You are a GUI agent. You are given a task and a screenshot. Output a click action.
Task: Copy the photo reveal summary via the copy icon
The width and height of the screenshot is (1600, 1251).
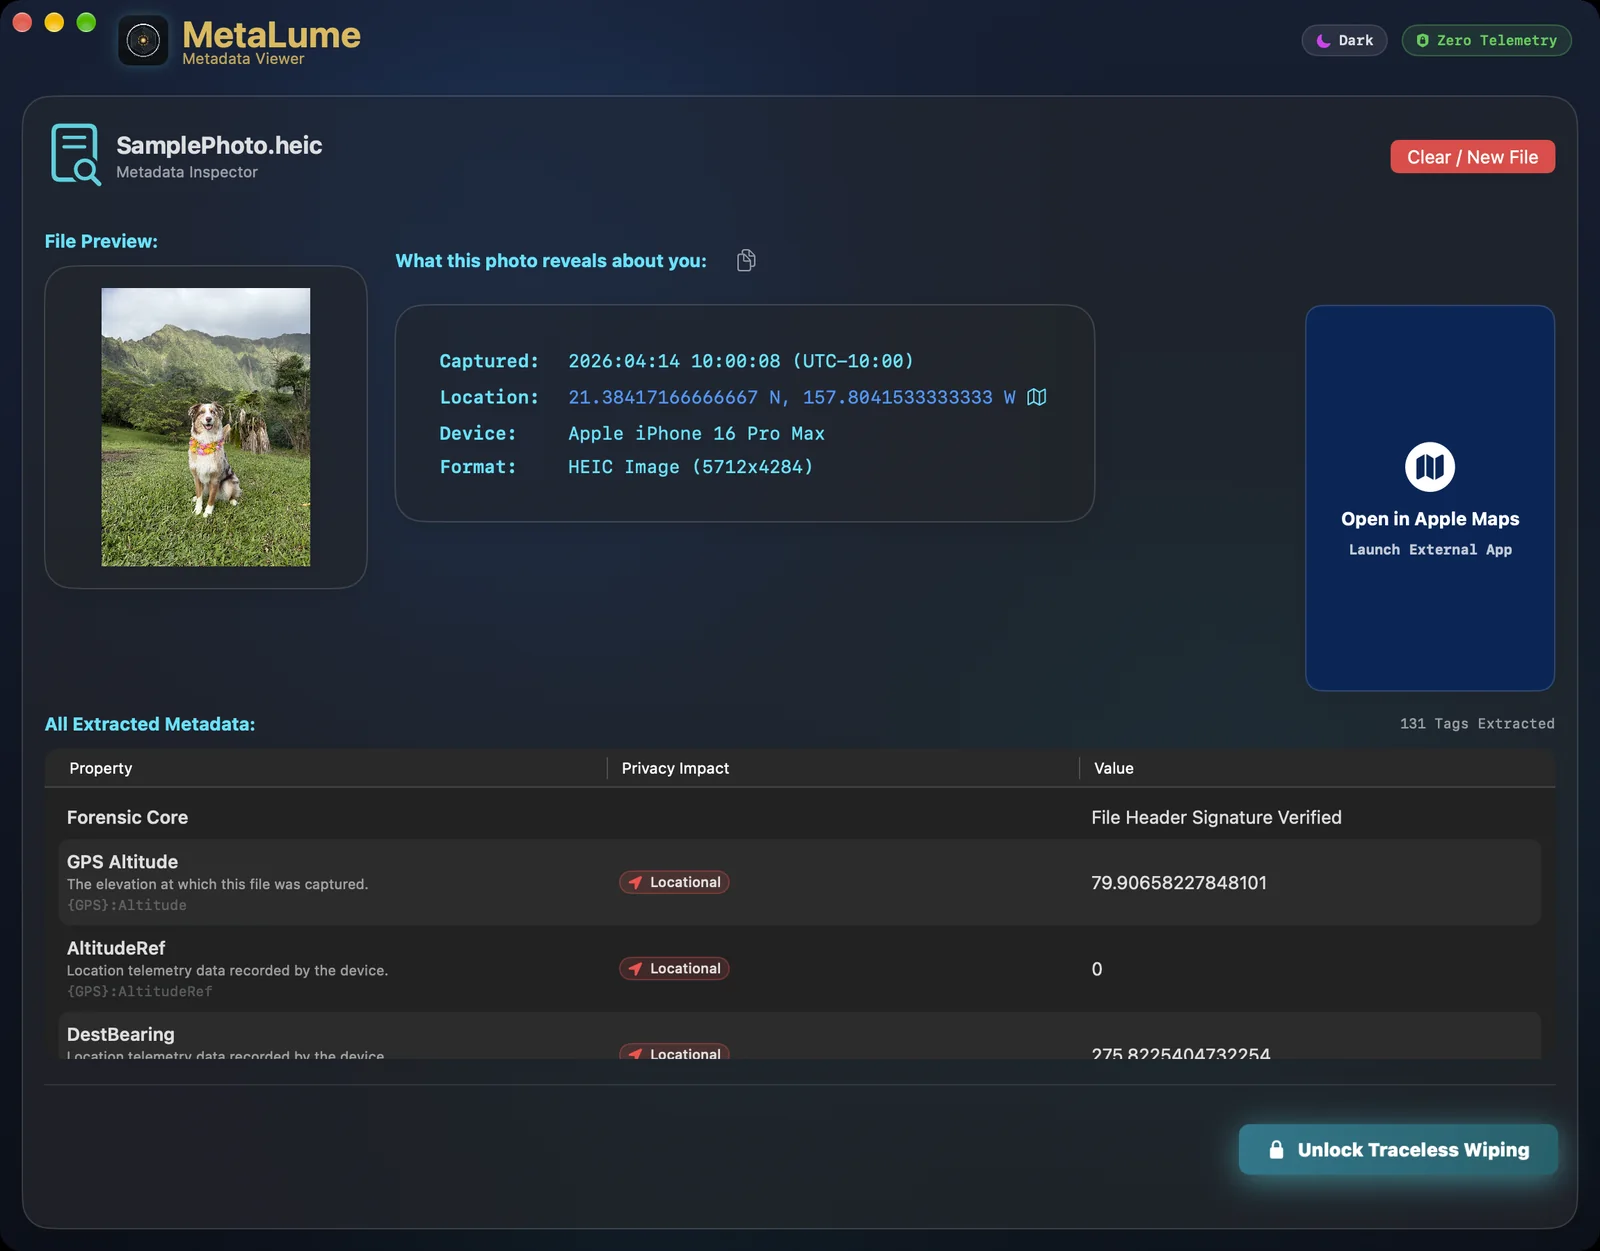click(x=746, y=261)
